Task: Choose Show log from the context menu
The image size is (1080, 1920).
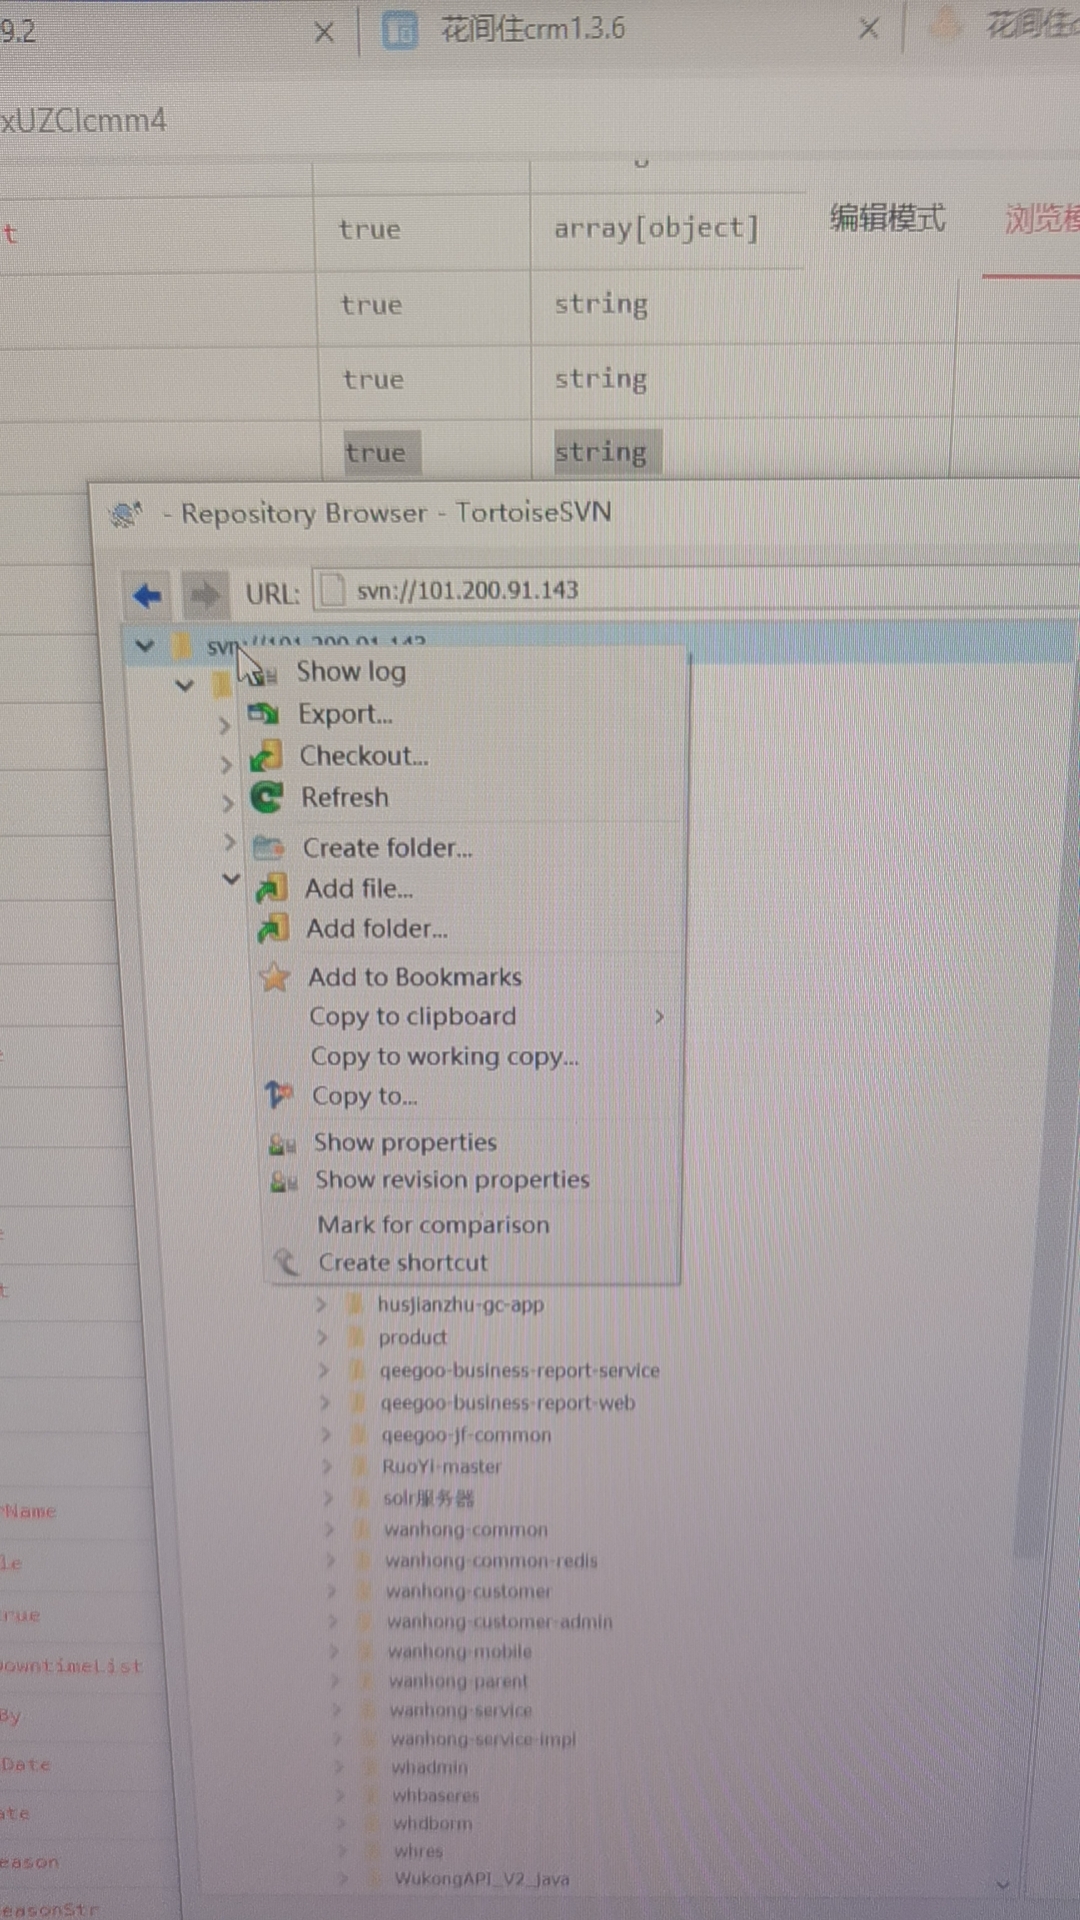Action: [x=351, y=672]
